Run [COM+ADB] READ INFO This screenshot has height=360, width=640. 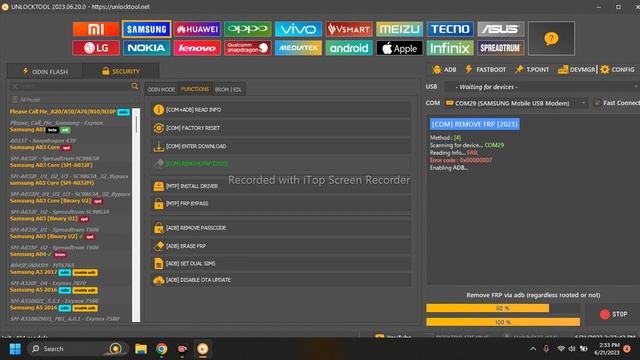pyautogui.click(x=281, y=110)
